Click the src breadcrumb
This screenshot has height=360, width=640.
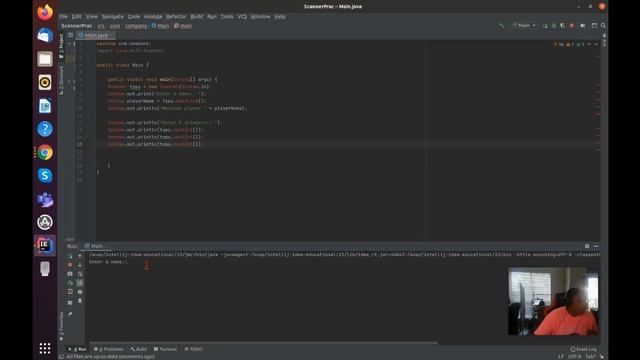(x=101, y=26)
